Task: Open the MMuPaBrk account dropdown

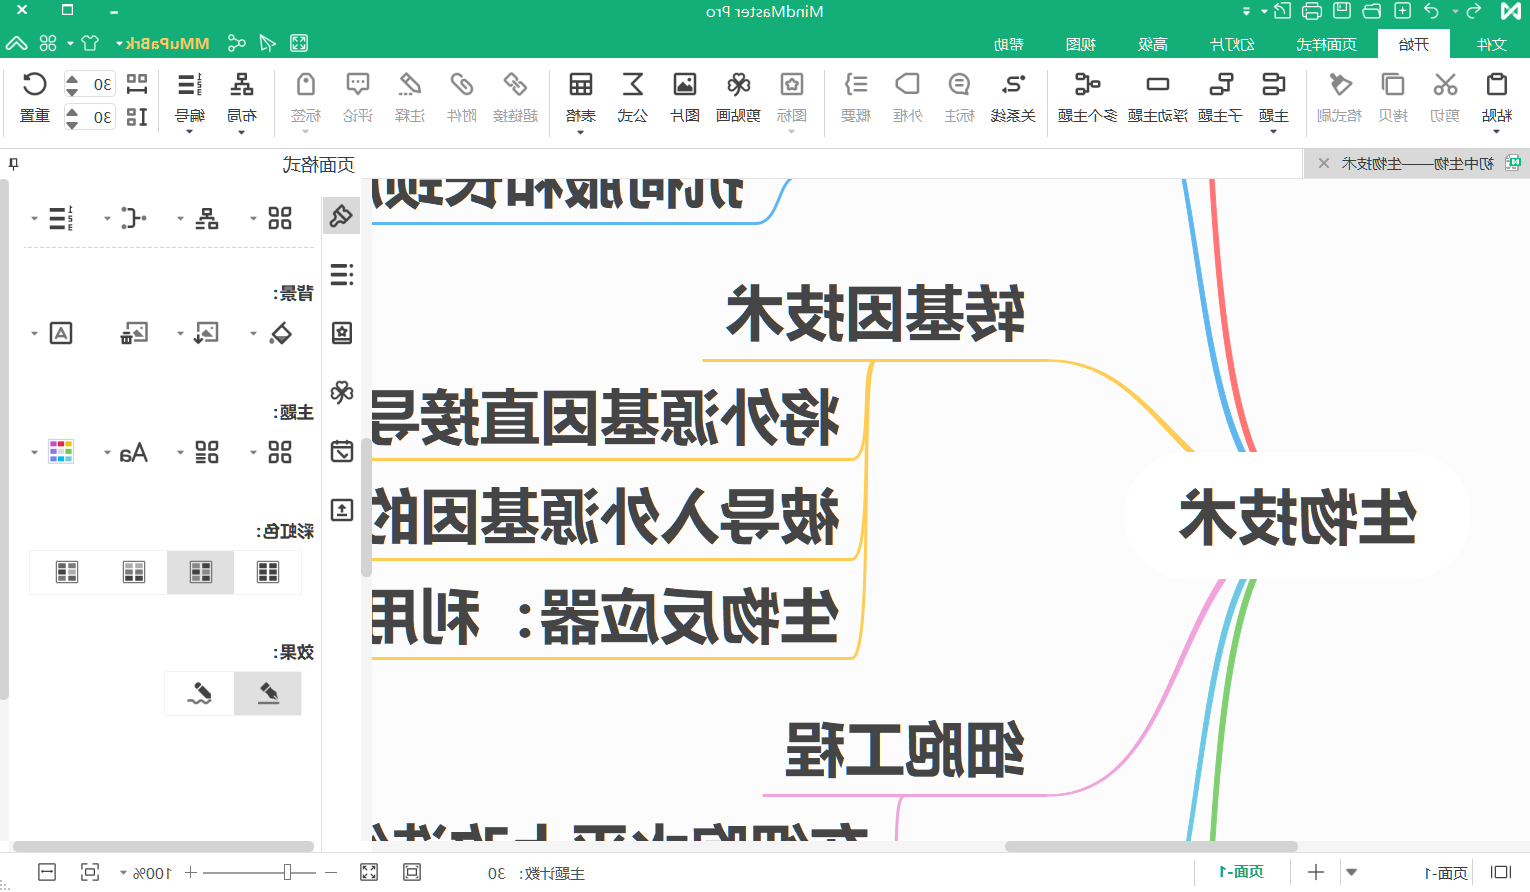Action: pos(120,44)
